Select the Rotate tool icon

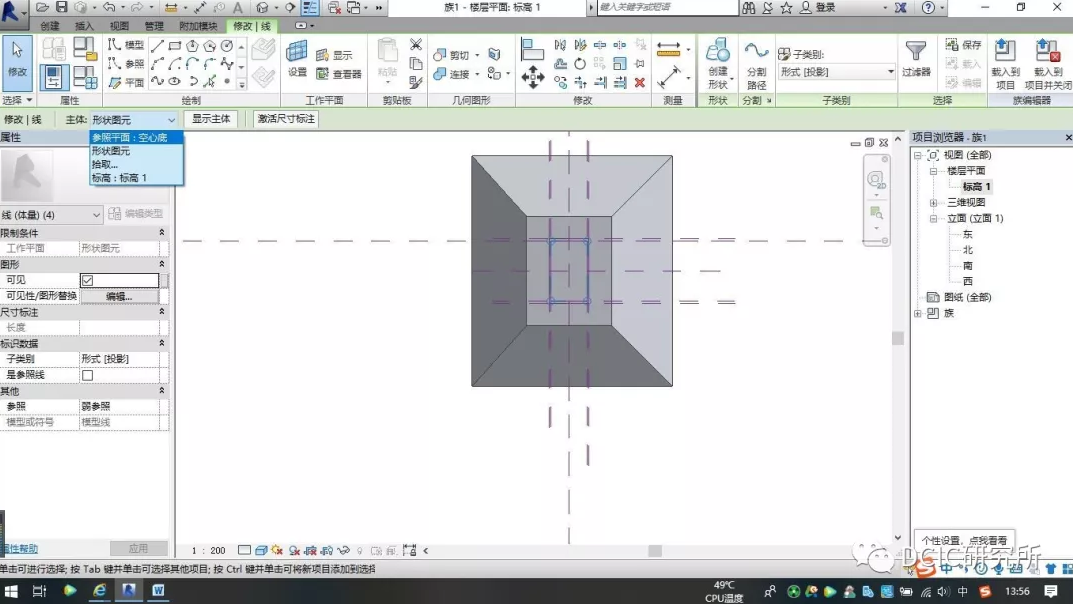pyautogui.click(x=580, y=64)
